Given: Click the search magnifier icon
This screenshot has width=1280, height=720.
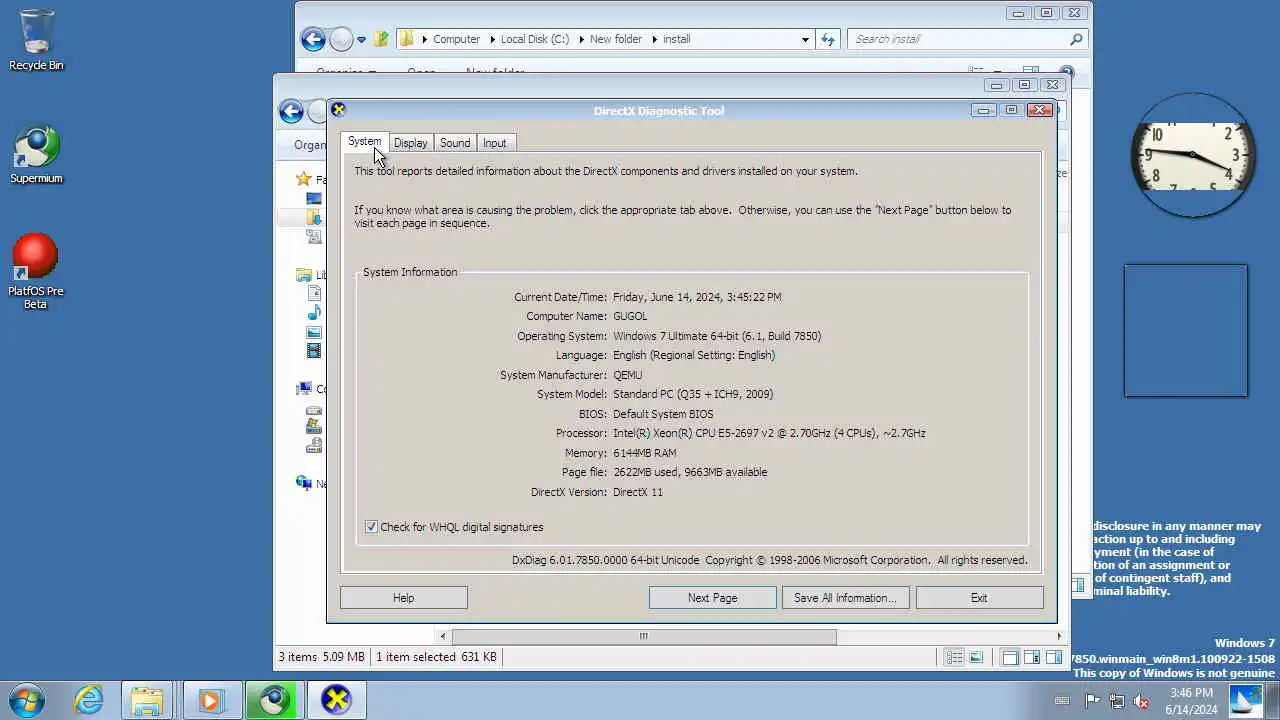Looking at the screenshot, I should [x=1076, y=39].
